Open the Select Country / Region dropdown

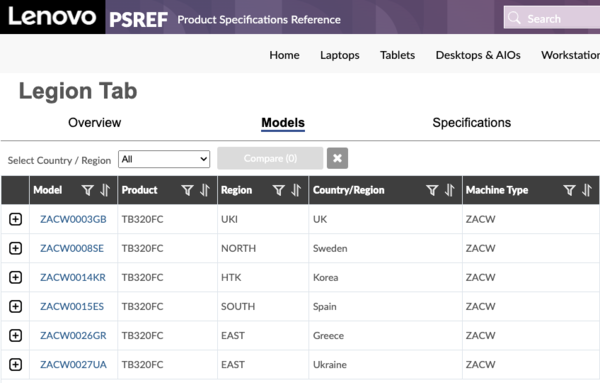pos(164,159)
